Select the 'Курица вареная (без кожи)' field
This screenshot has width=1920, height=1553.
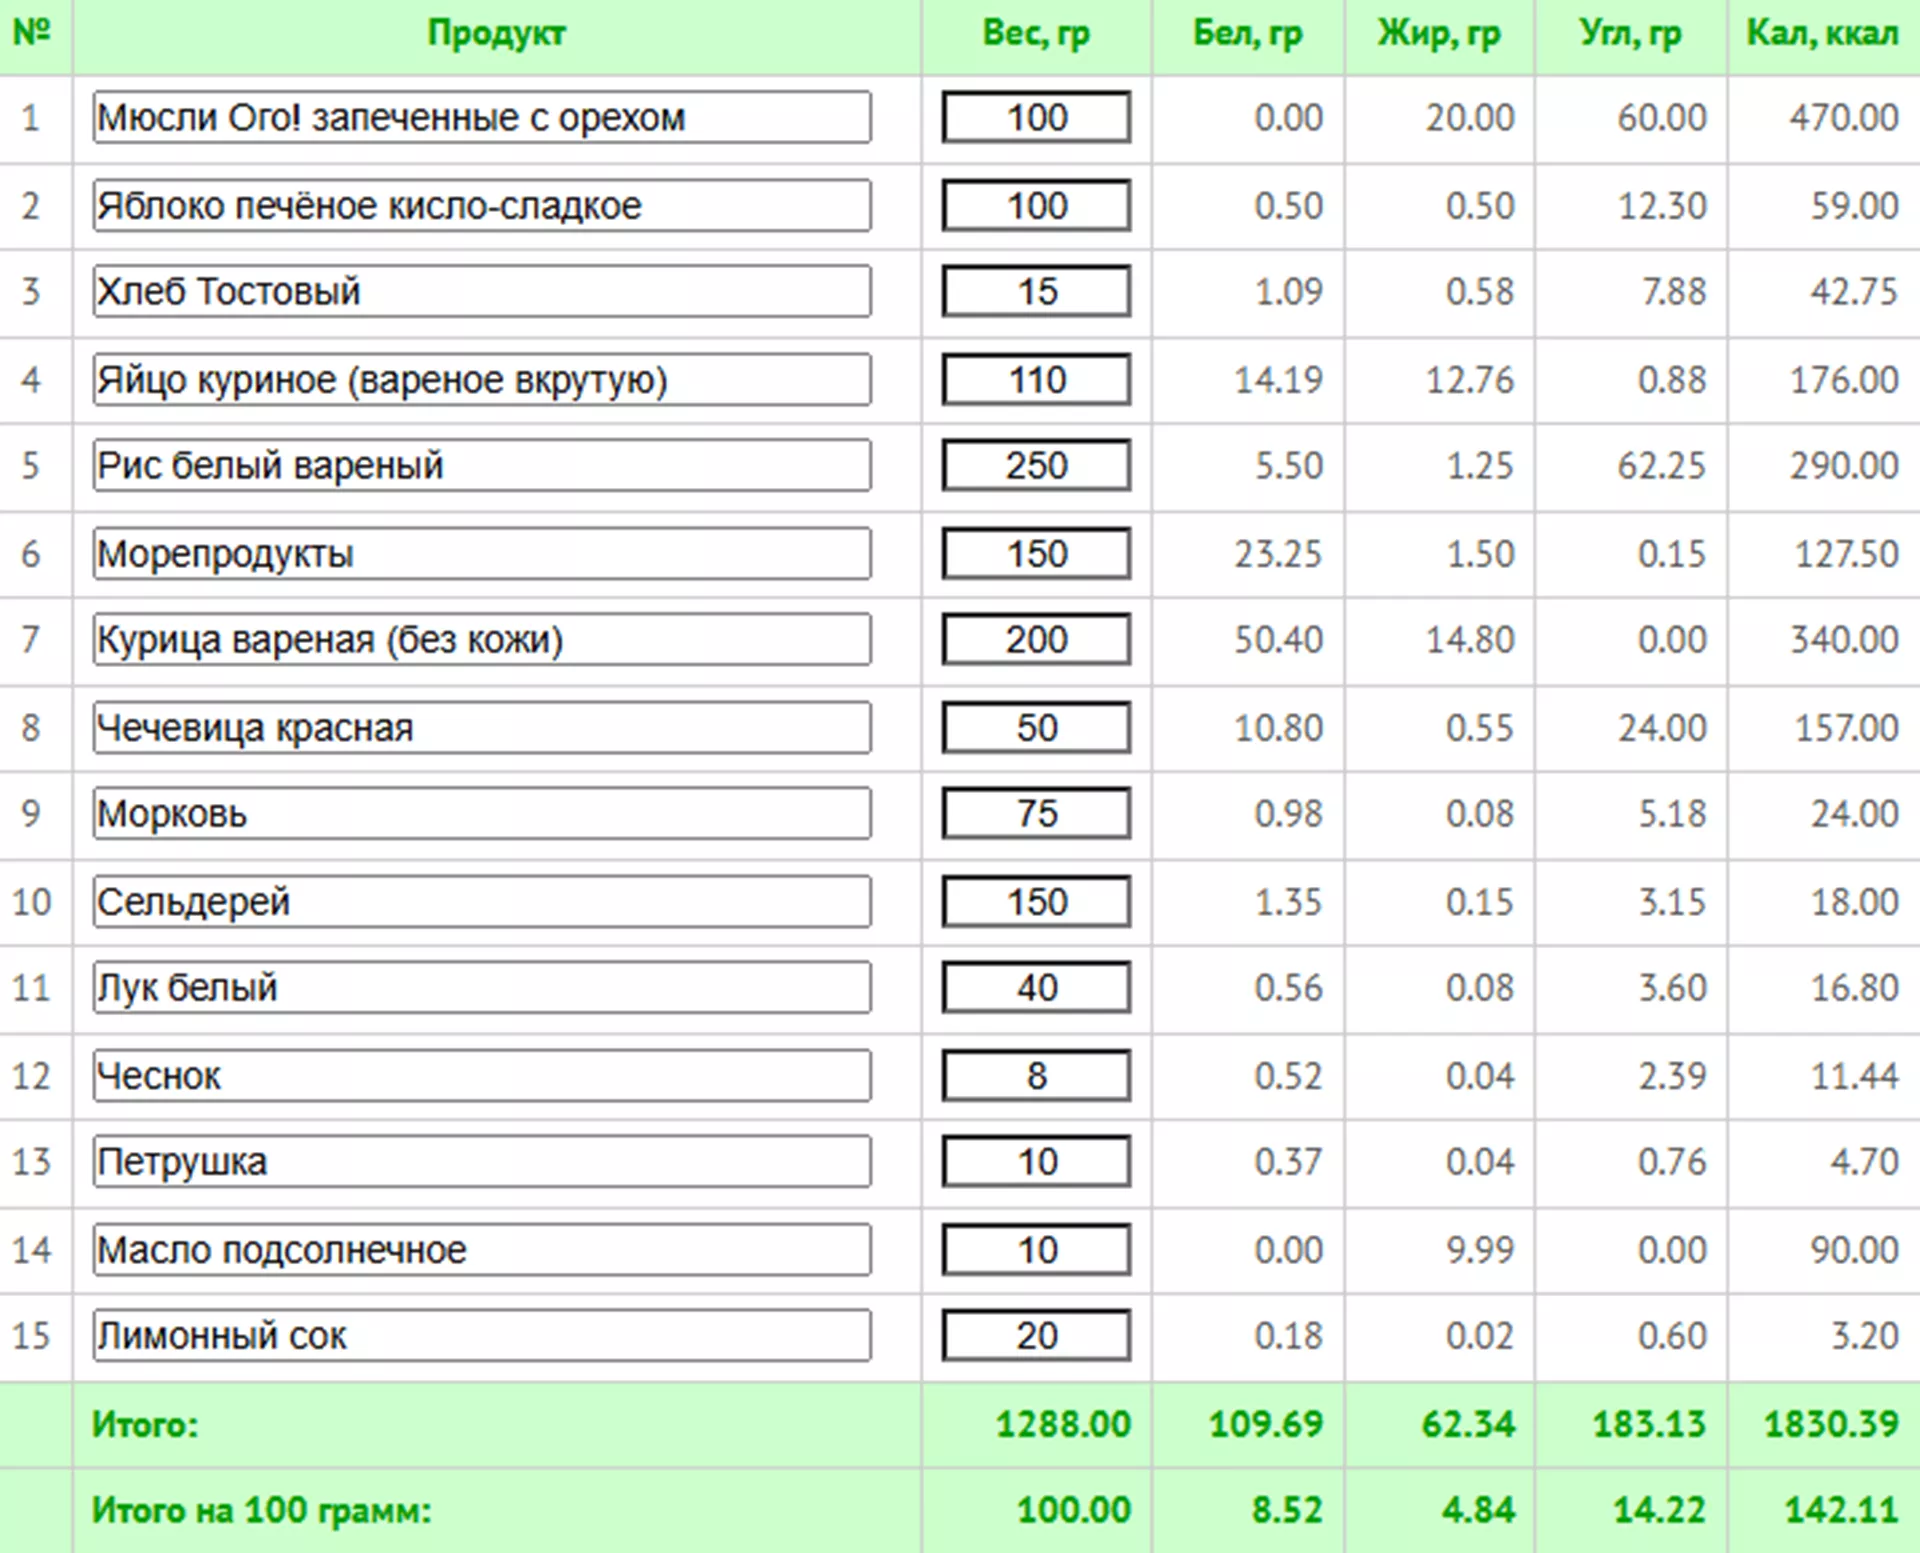(x=481, y=640)
